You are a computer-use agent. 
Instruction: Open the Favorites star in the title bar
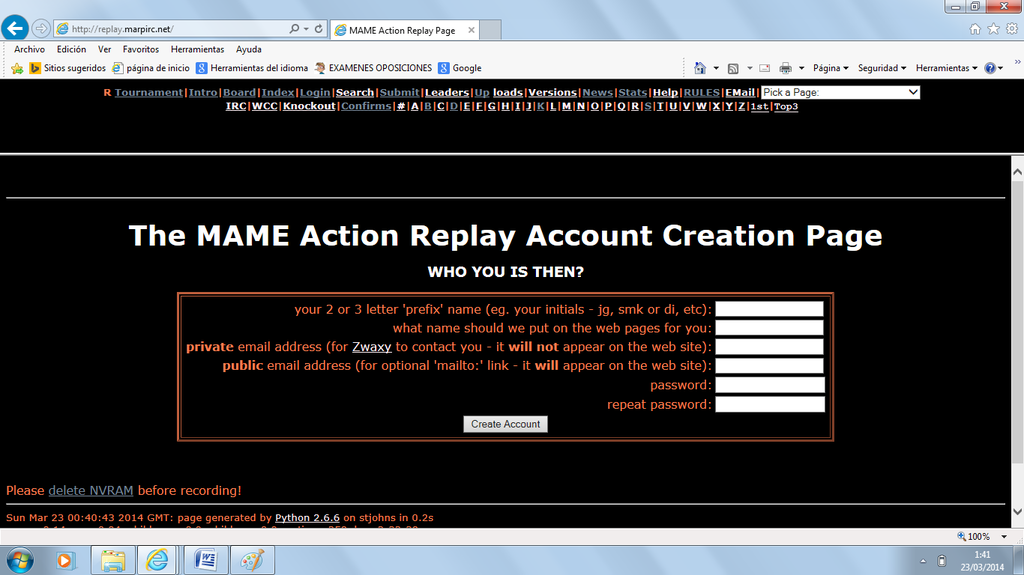[x=993, y=29]
